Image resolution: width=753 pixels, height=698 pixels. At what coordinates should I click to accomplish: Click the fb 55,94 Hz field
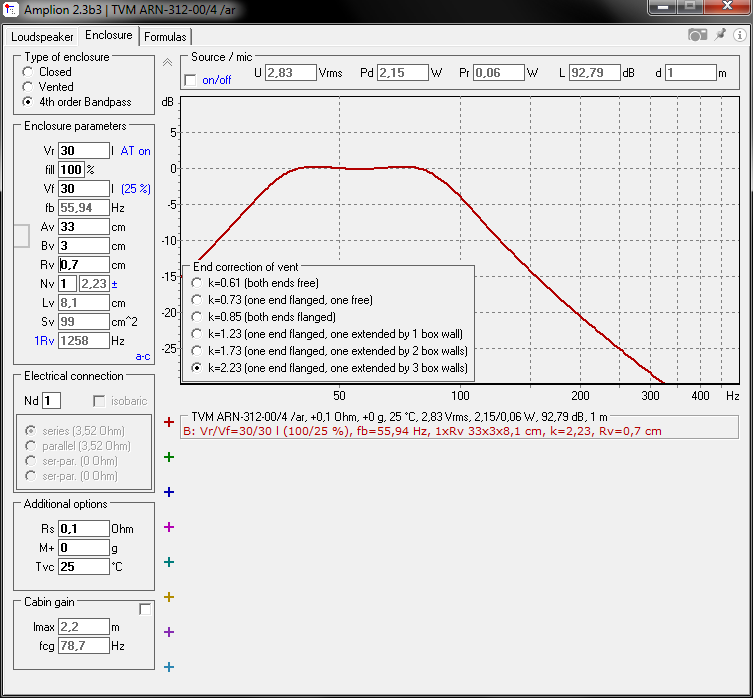coord(84,208)
